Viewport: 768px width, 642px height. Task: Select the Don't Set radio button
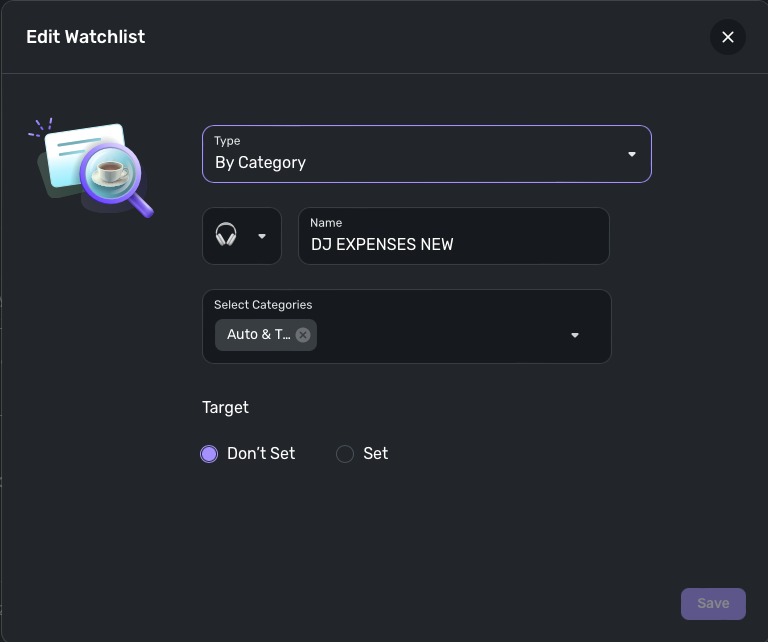pyautogui.click(x=209, y=454)
